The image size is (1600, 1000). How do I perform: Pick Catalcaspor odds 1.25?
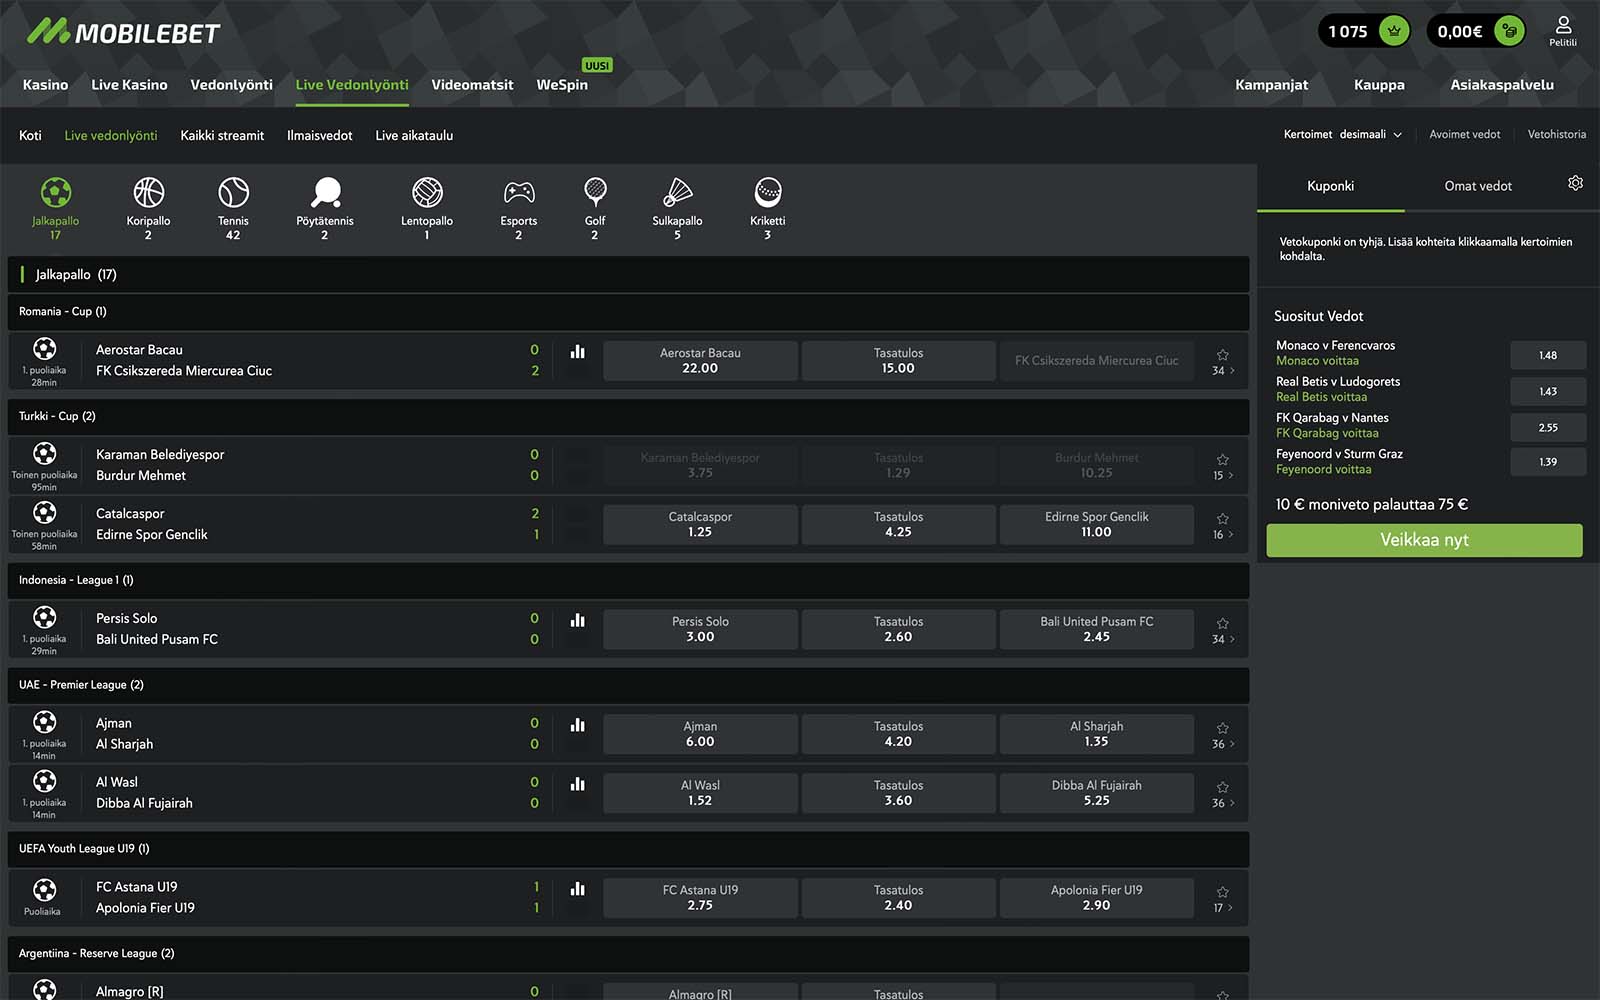[700, 525]
